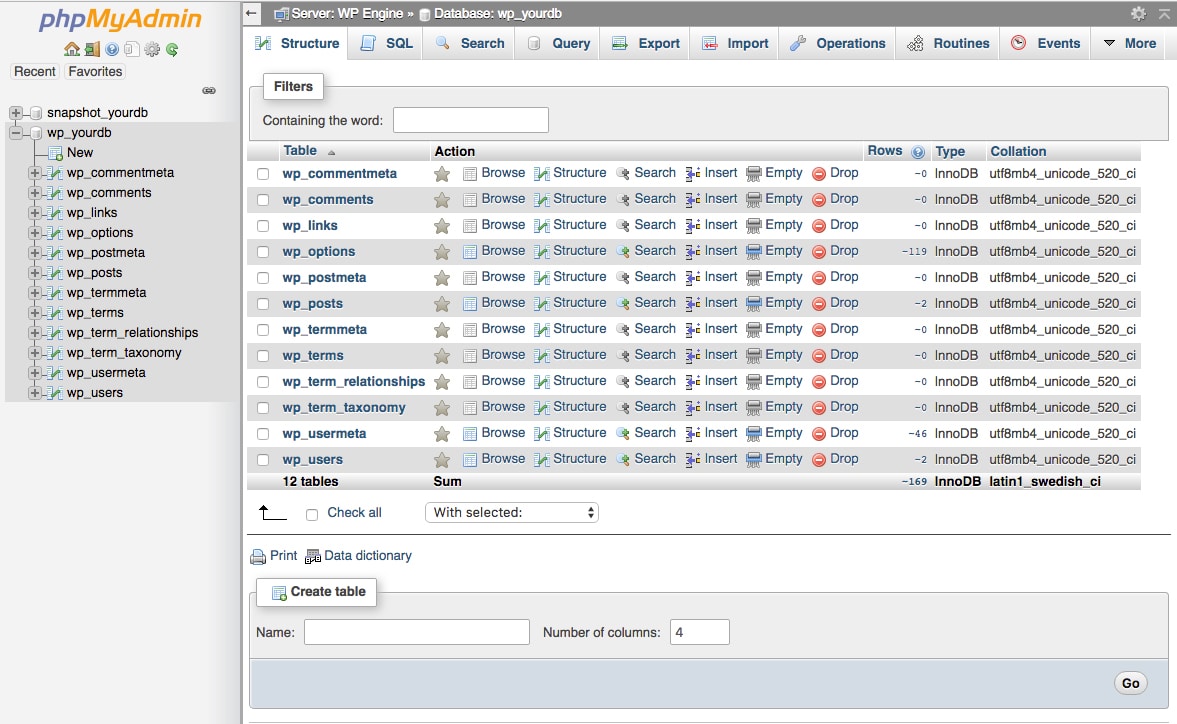Click the Data dictionary icon
This screenshot has width=1177, height=724.
313,557
